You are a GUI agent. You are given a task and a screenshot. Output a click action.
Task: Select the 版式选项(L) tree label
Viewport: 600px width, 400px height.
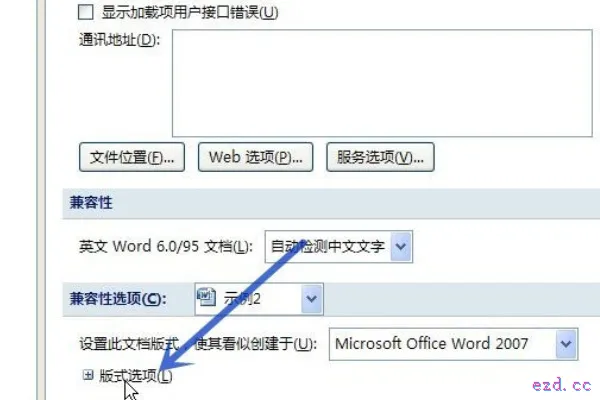pos(135,376)
